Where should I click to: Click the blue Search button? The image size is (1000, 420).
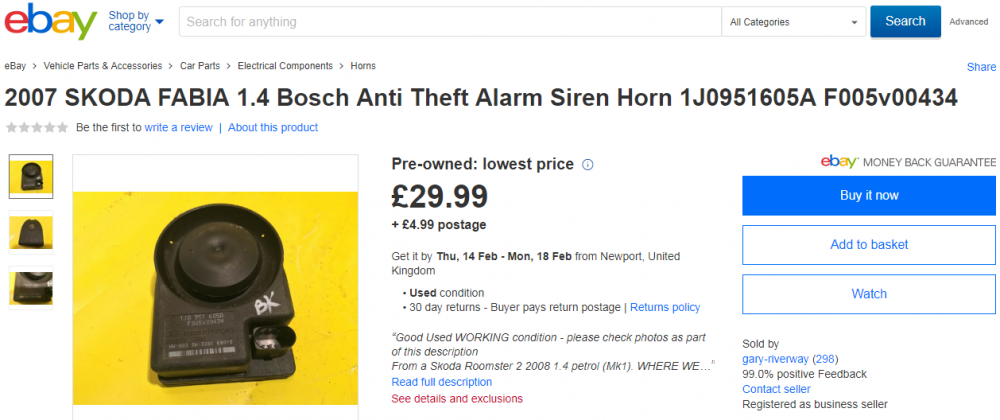coord(905,21)
